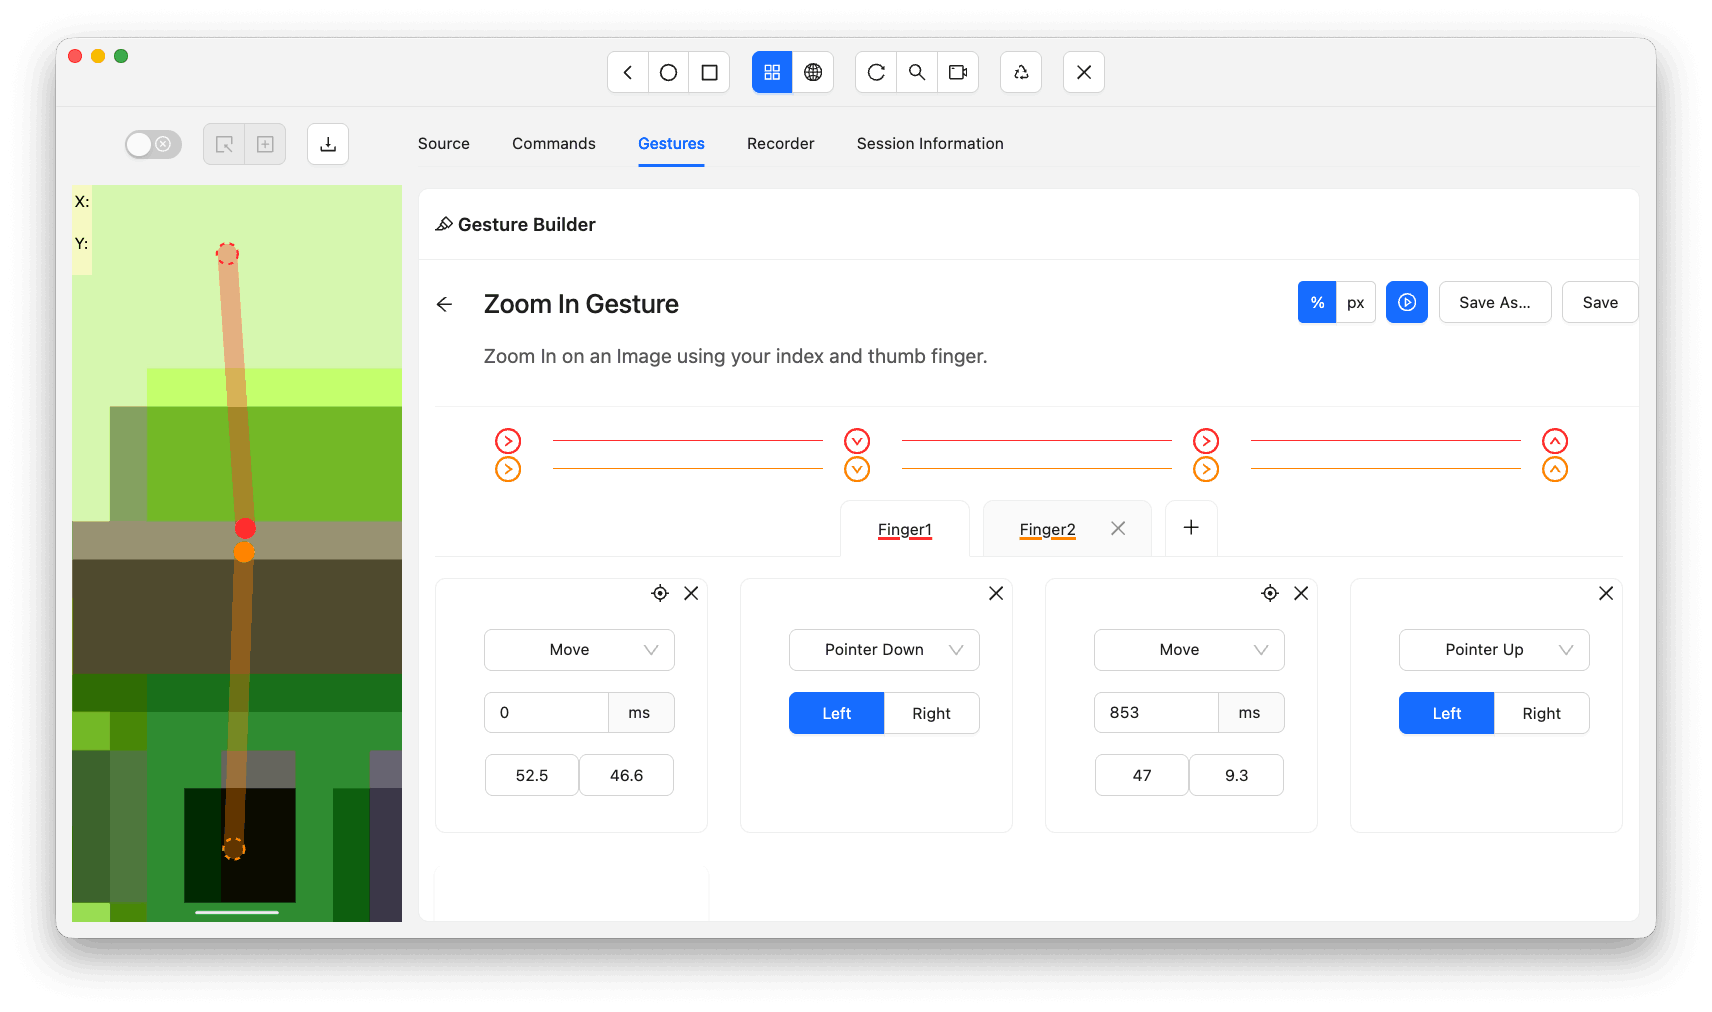Toggle the switch above the device preview

tap(152, 144)
